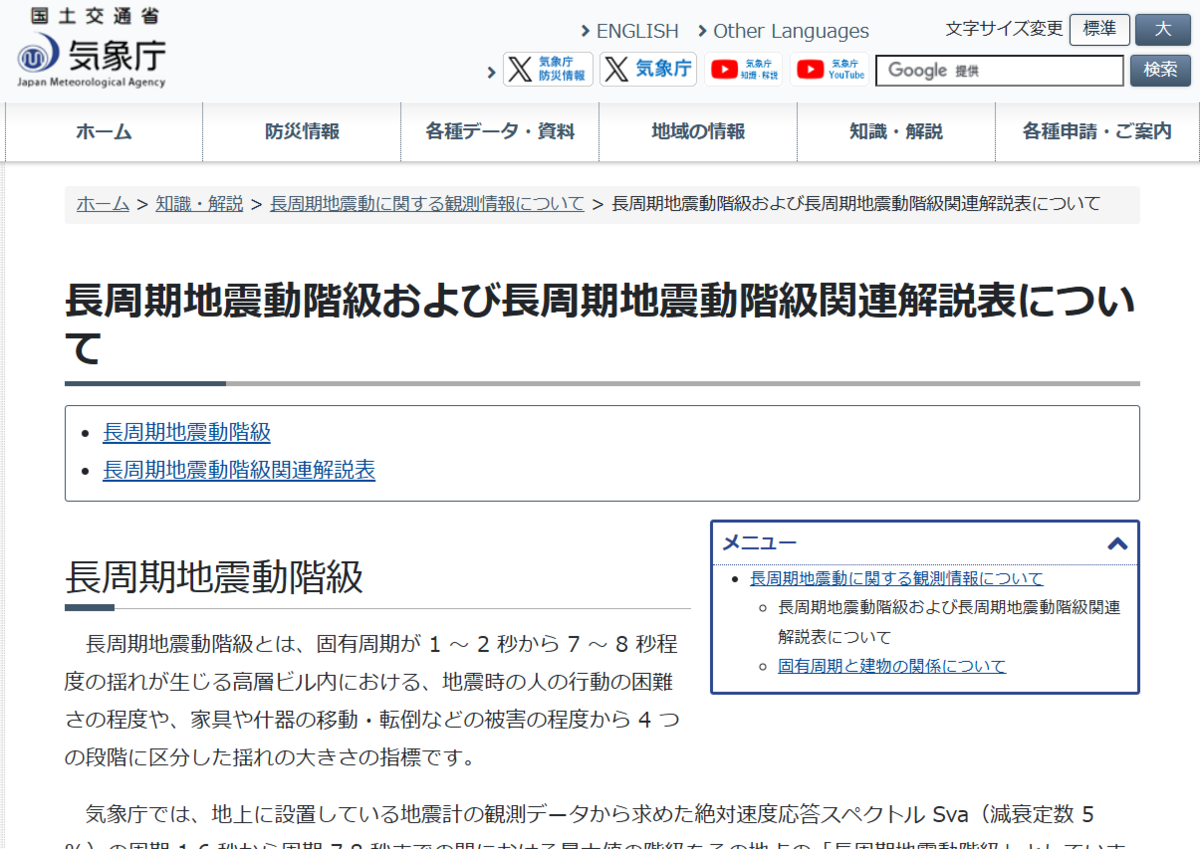This screenshot has height=849, width=1200.
Task: Click the main page title heading
Action: 600,324
